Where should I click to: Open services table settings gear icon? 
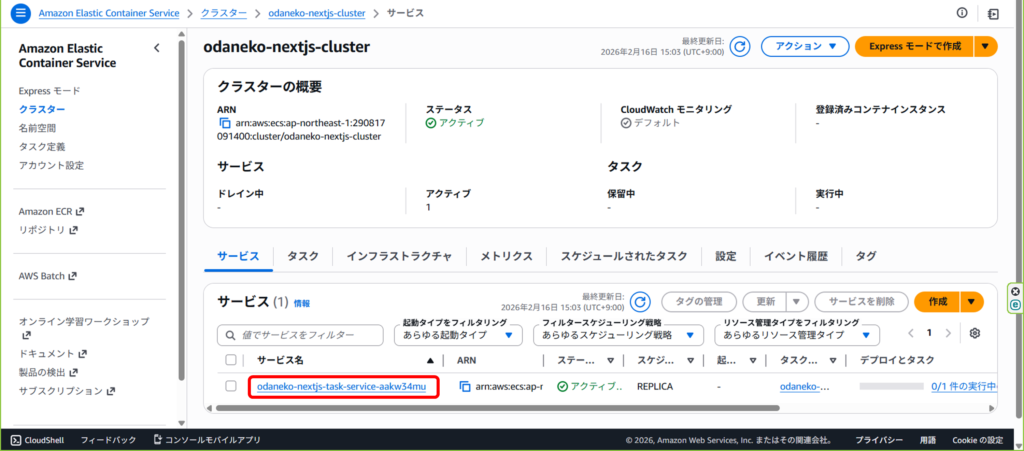[975, 333]
